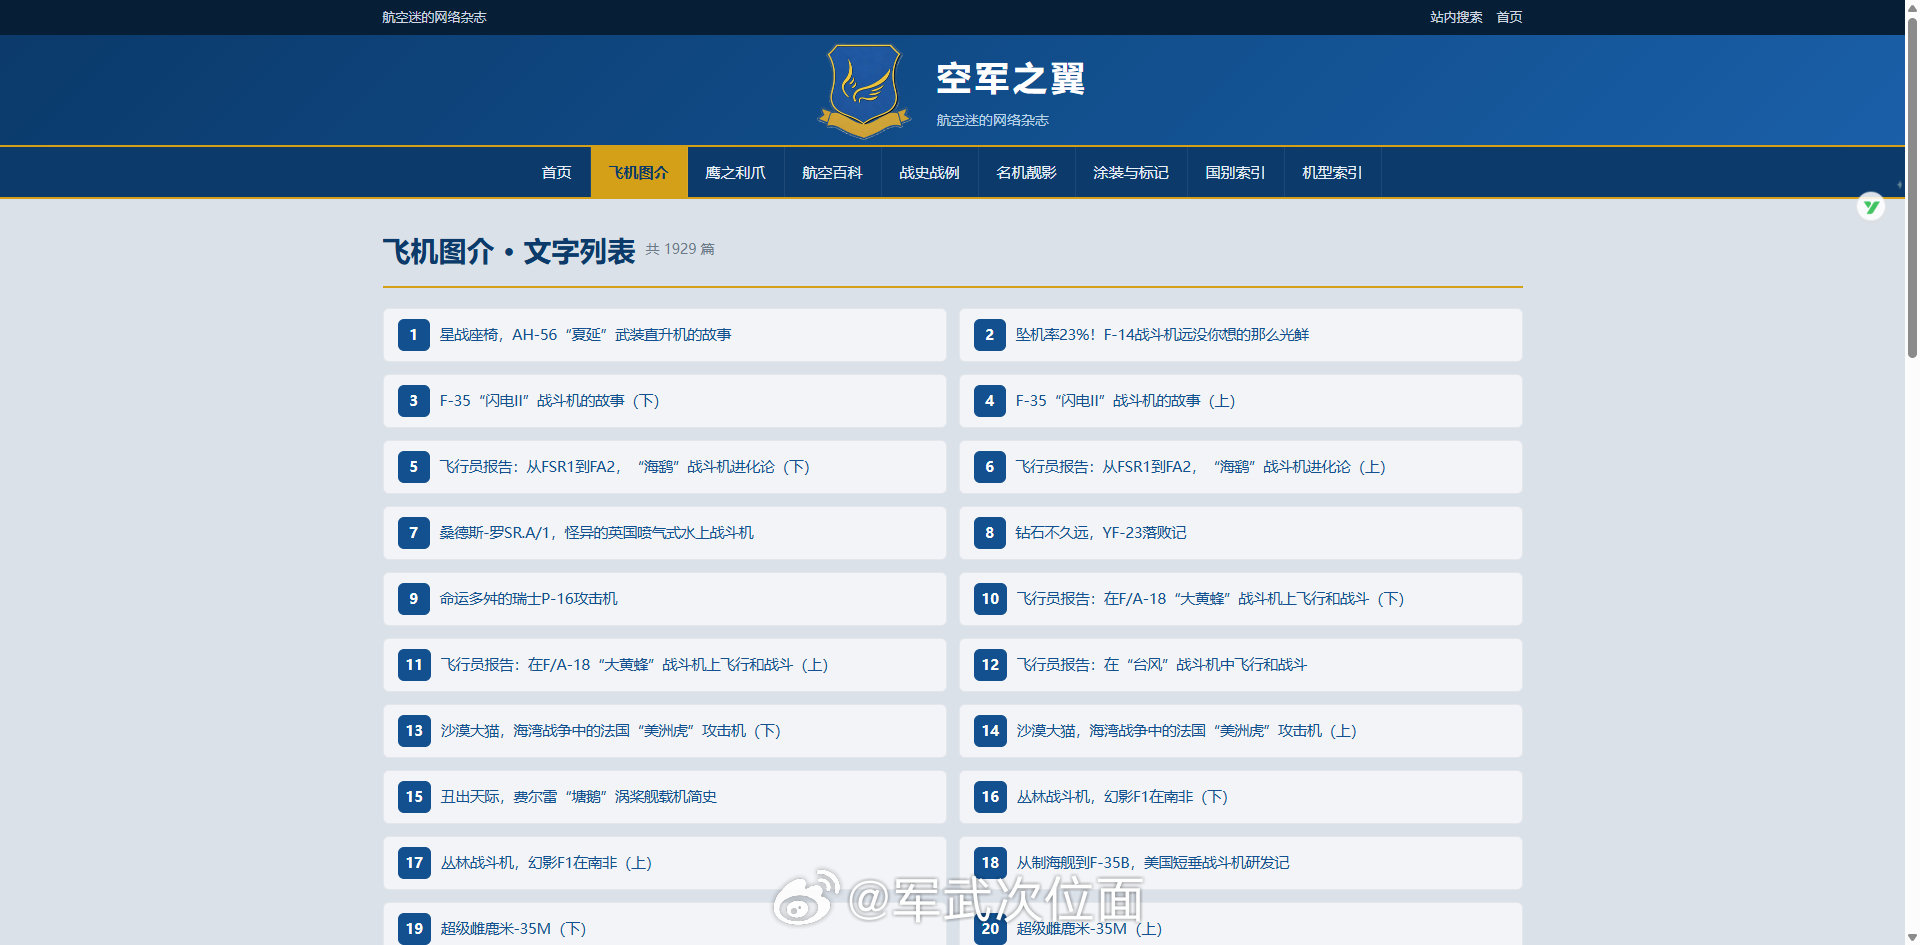
Task: Select the 飞机图介 navigation tab
Action: [639, 172]
